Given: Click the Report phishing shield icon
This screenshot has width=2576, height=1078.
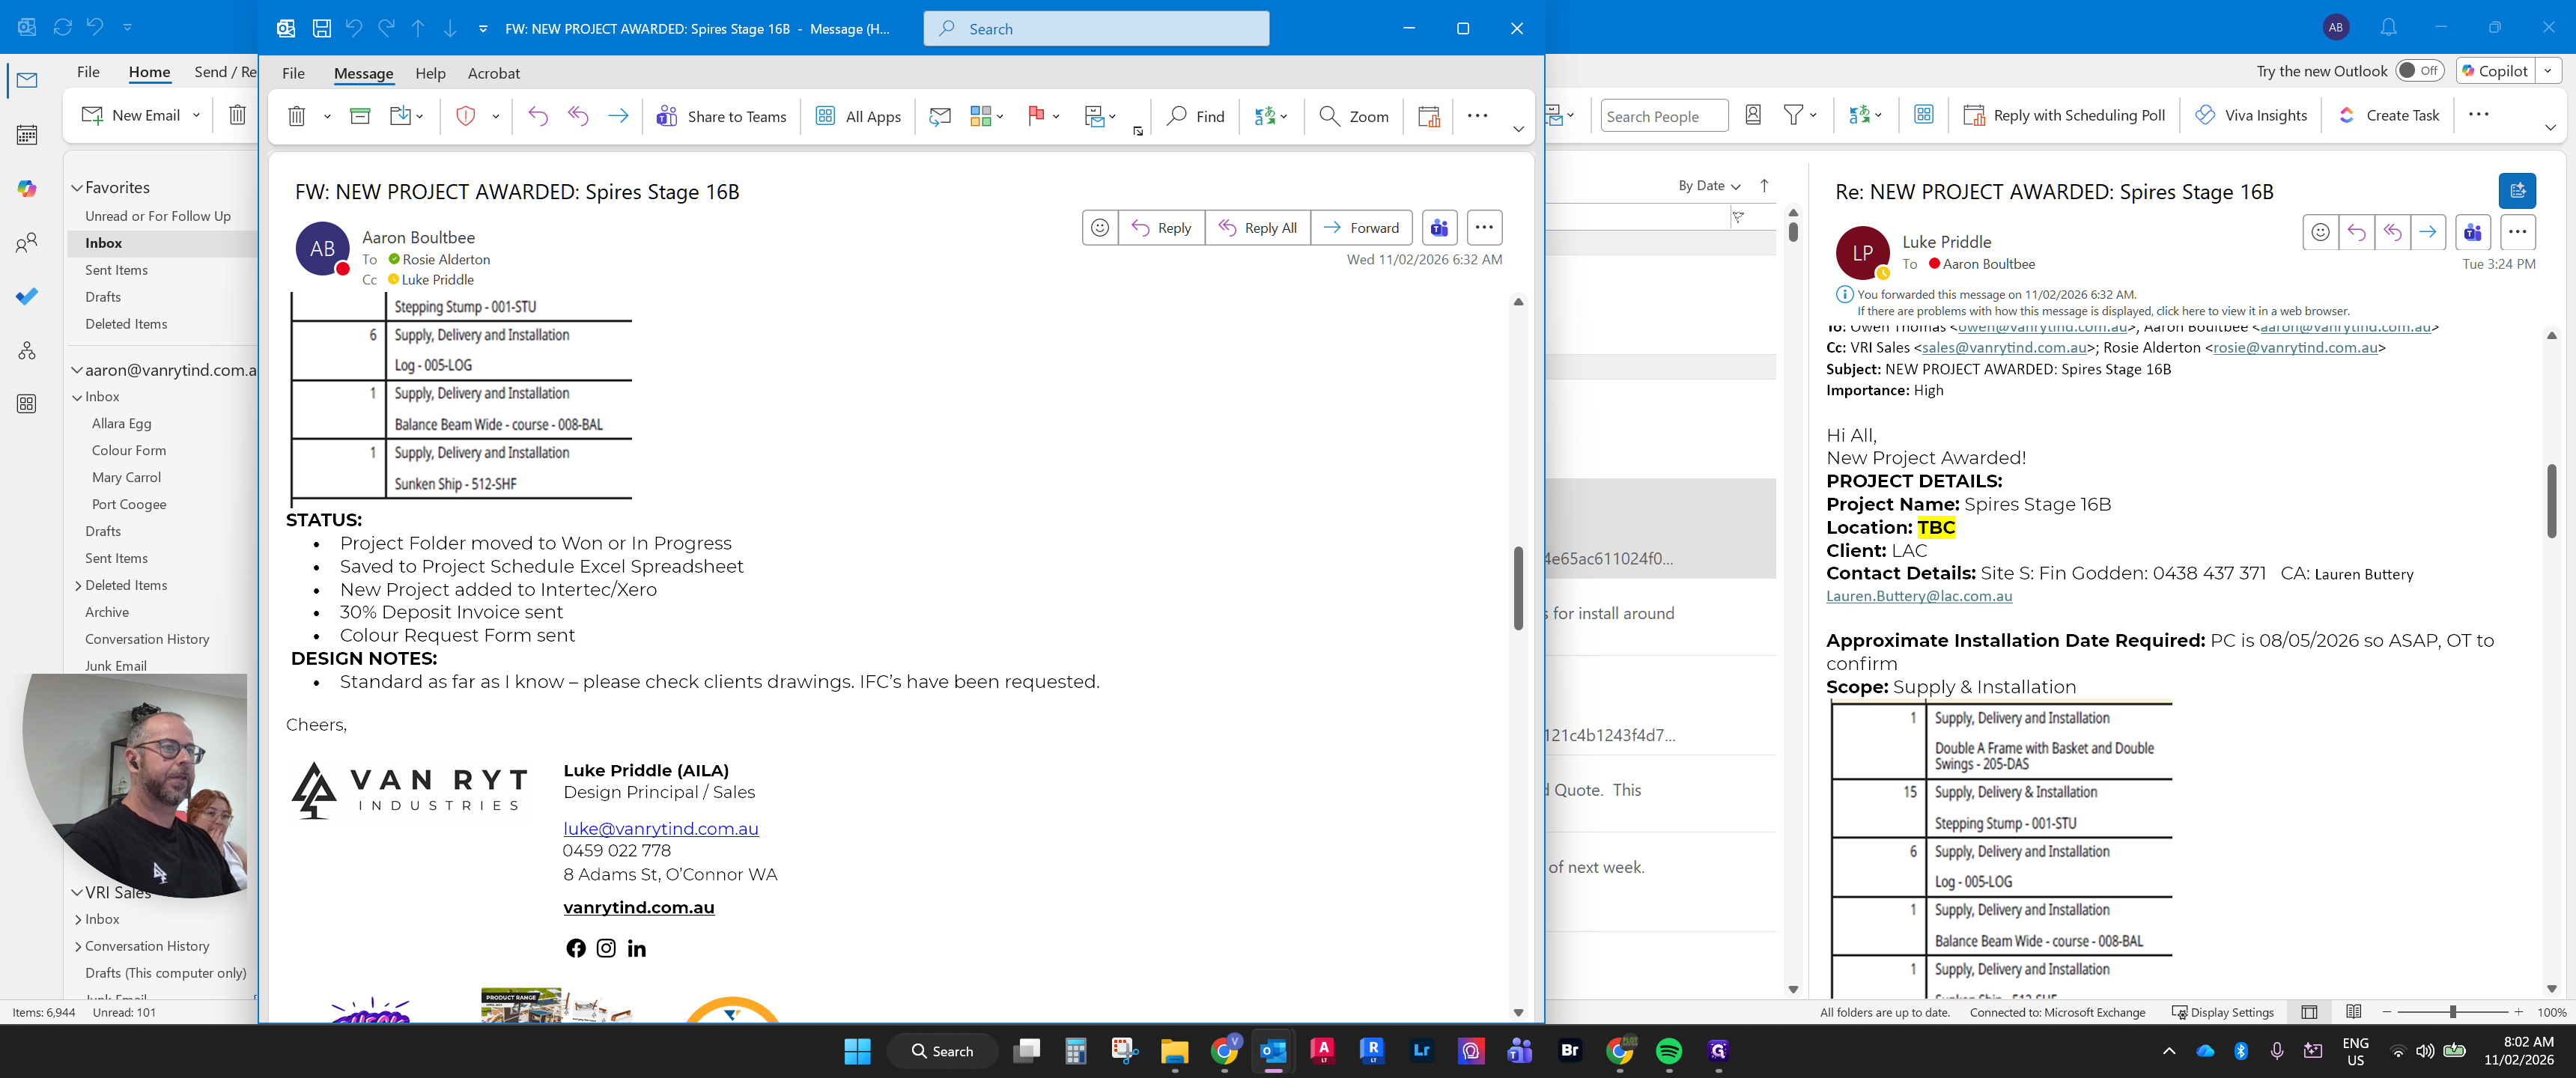Looking at the screenshot, I should pyautogui.click(x=465, y=116).
